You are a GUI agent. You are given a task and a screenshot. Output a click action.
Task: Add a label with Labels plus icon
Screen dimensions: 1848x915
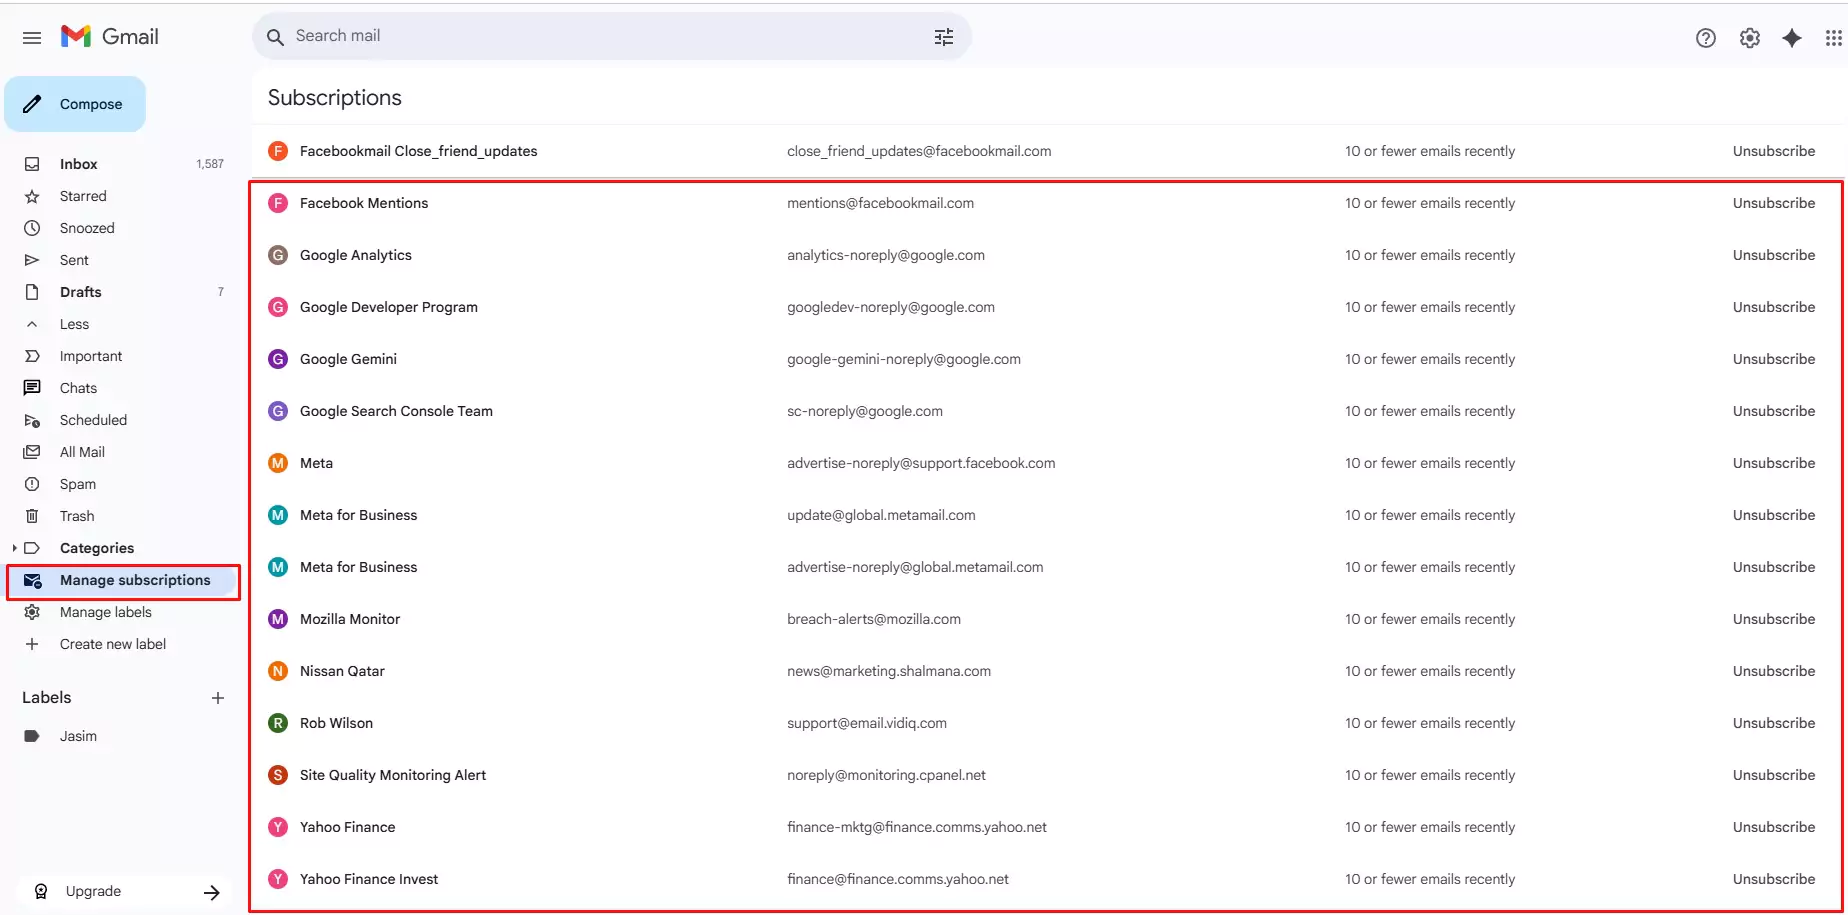(218, 698)
